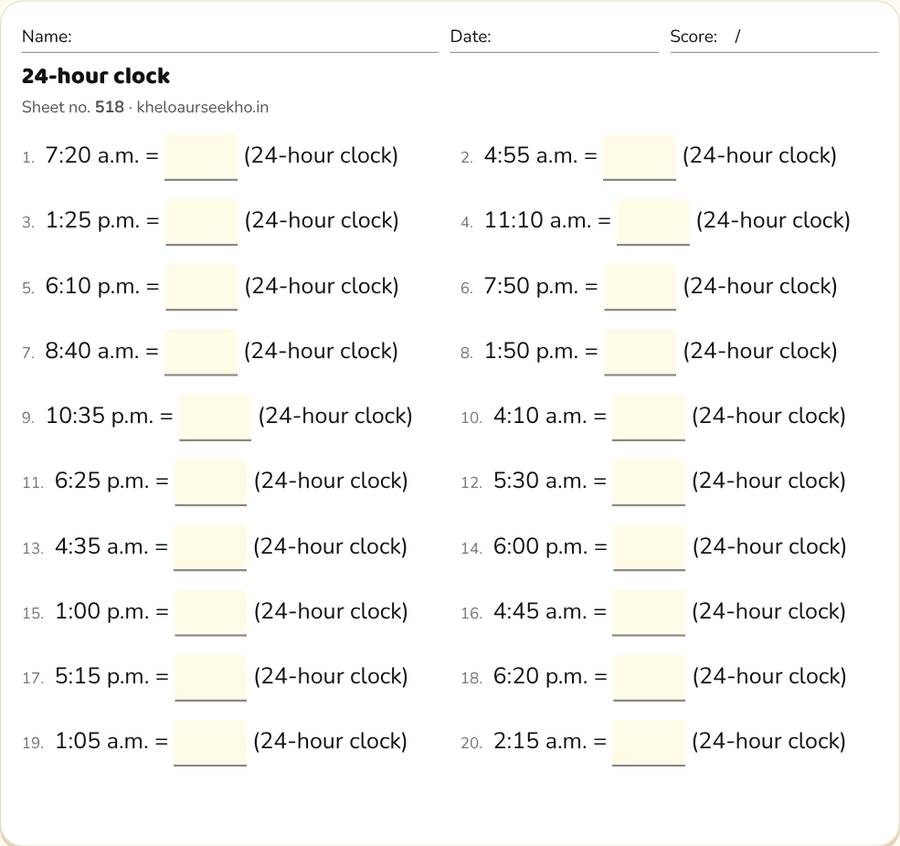
Task: Click the answer box for 4:10 a.m.
Action: (x=649, y=417)
